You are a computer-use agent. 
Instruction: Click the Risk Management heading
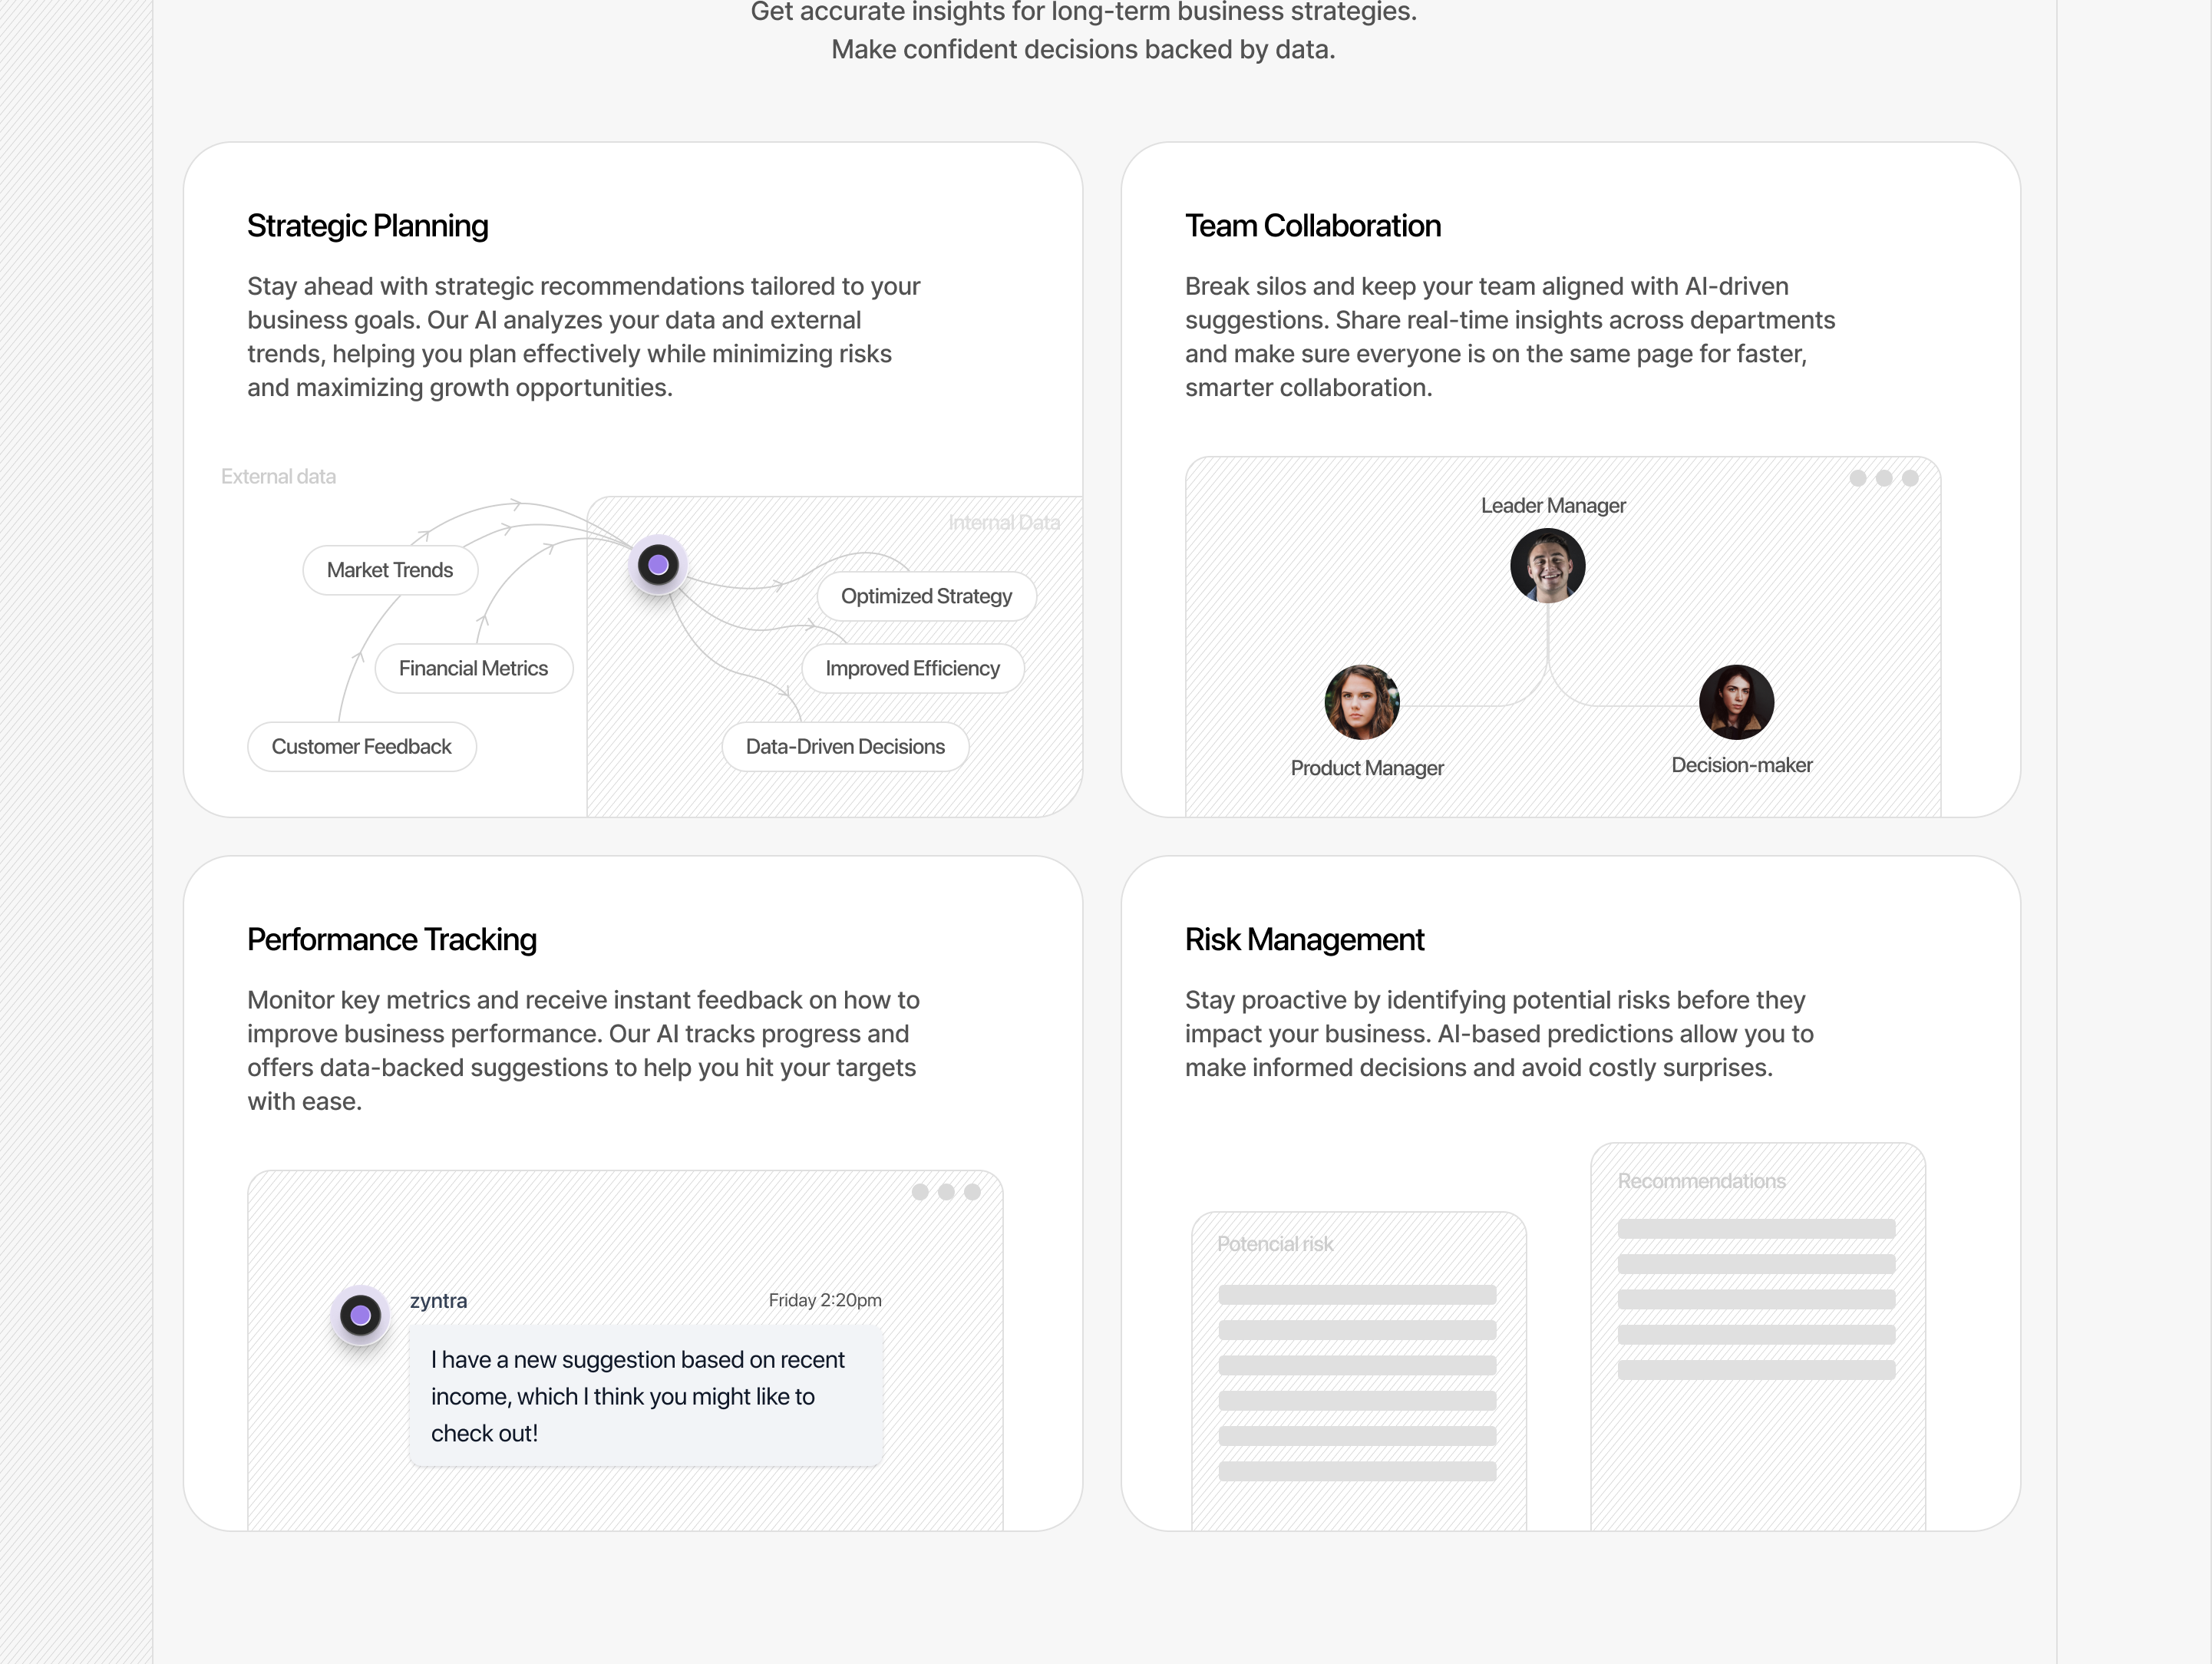pos(1304,940)
